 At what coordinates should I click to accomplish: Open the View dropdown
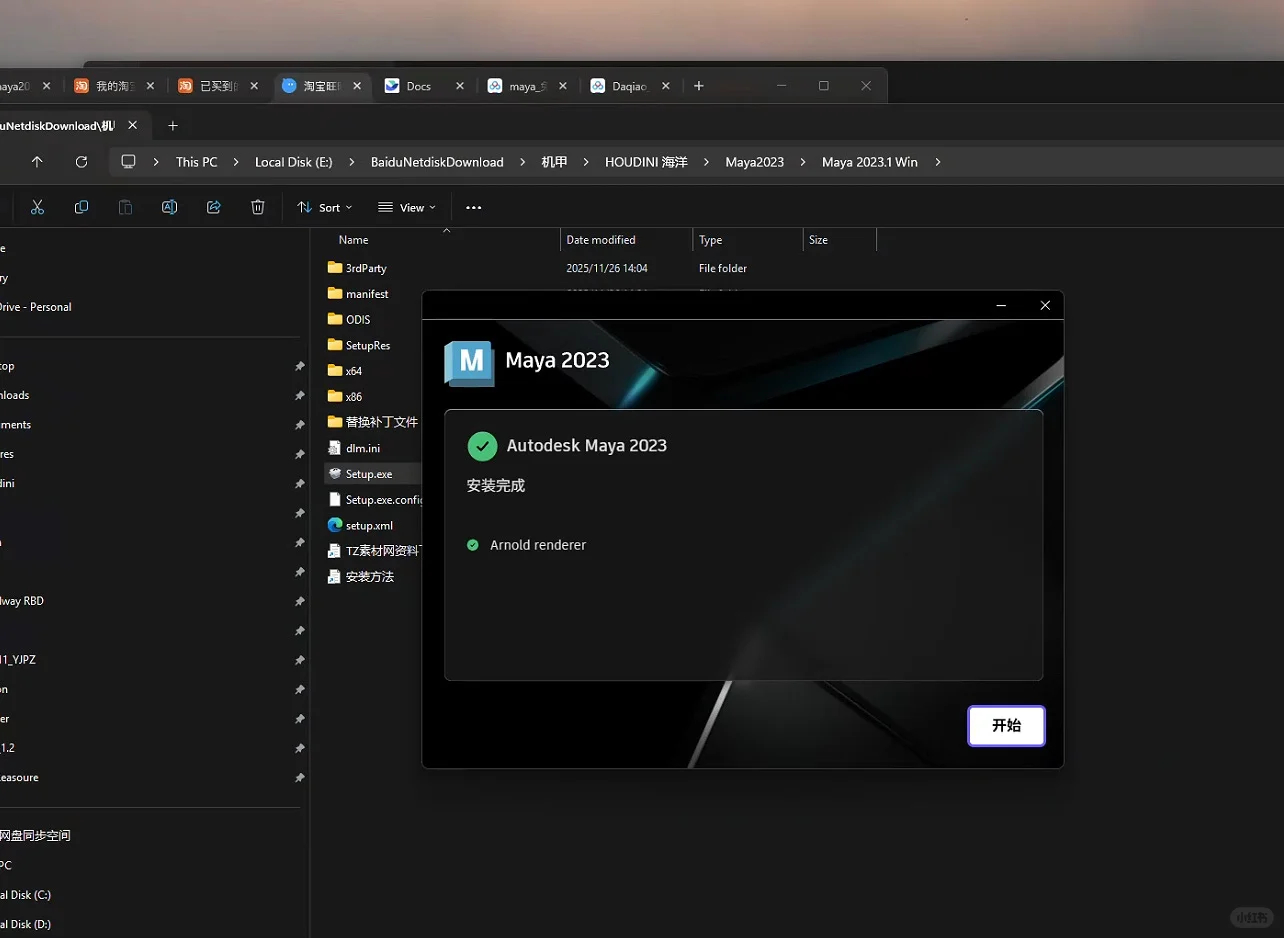pos(407,208)
